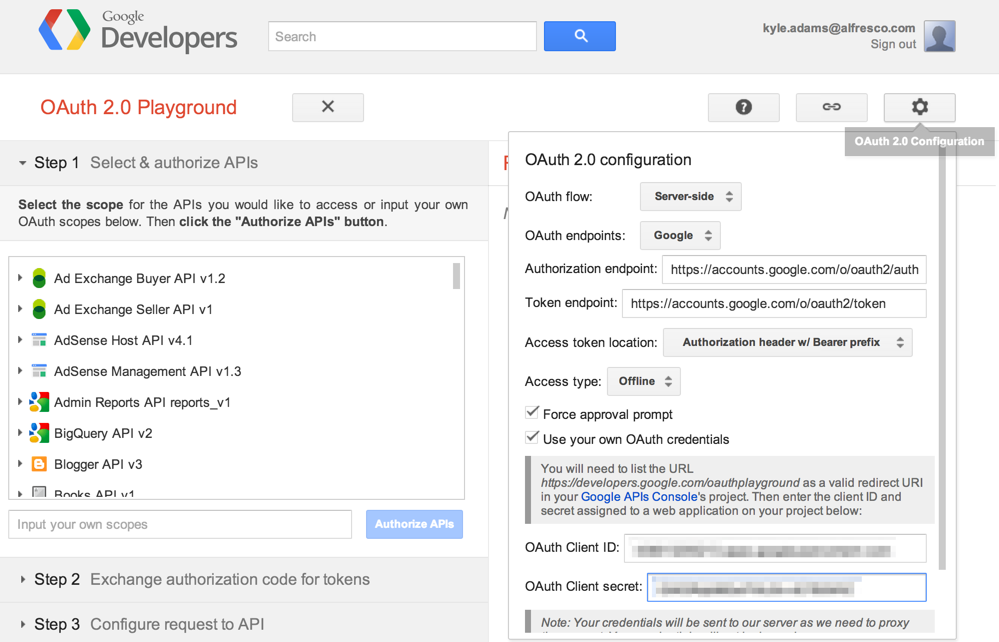Click the Ad Exchange Buyer API icon
The width and height of the screenshot is (999, 642).
pyautogui.click(x=39, y=278)
